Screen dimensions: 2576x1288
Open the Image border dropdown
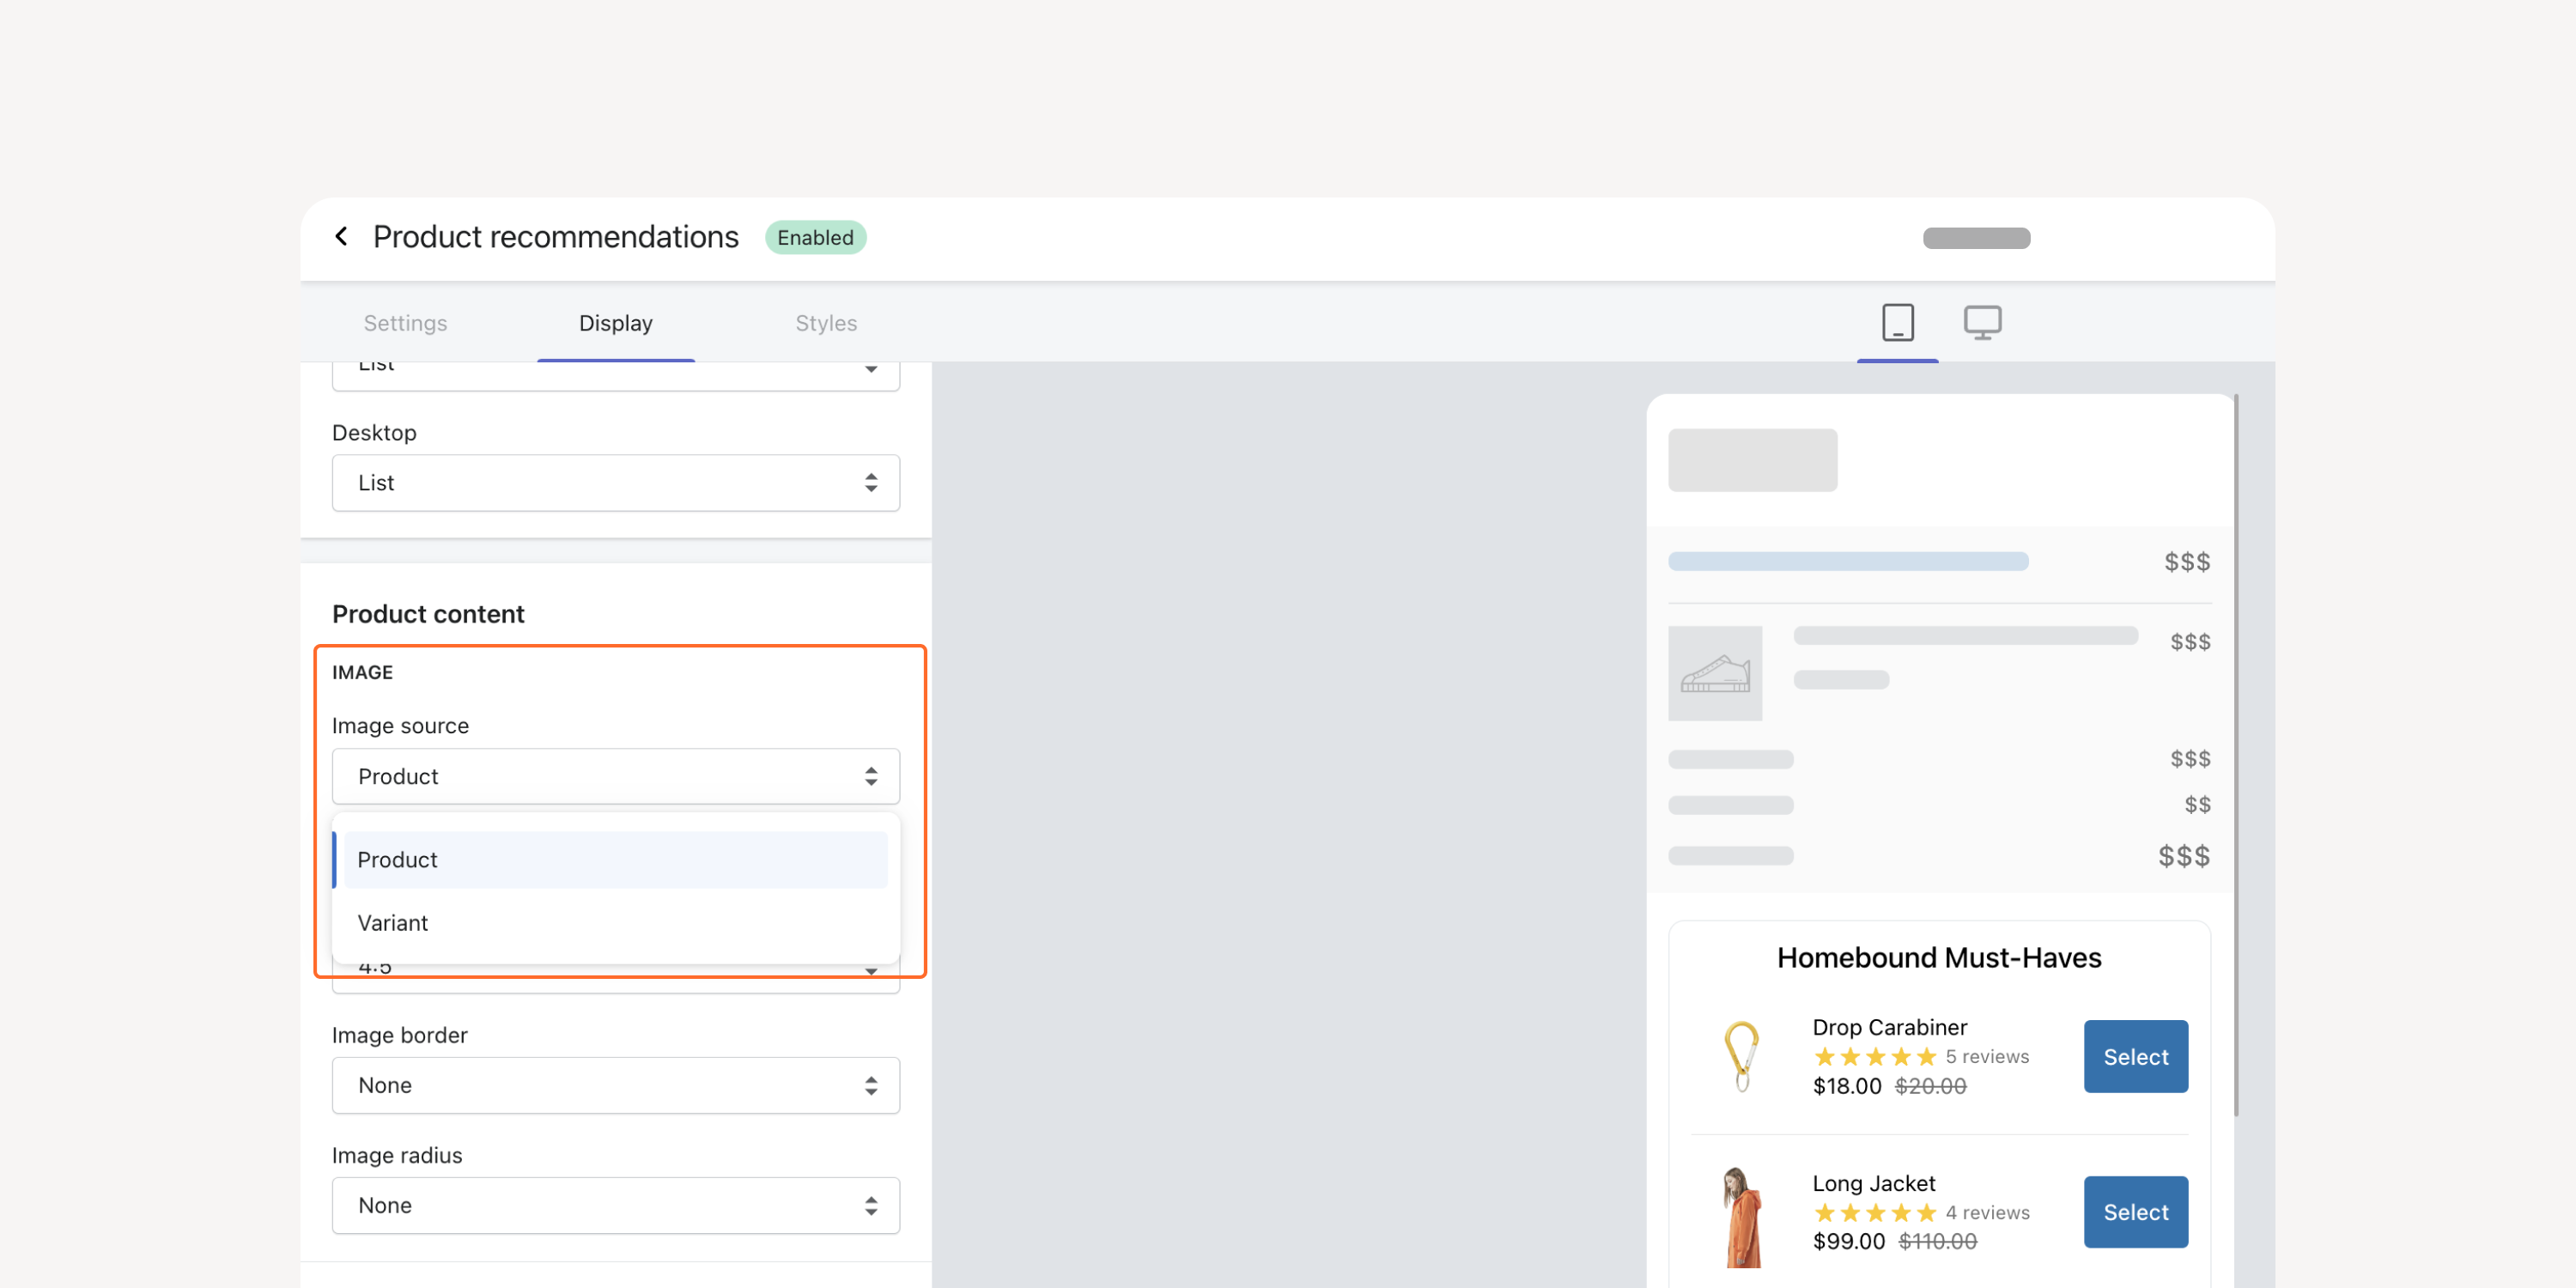click(x=615, y=1085)
